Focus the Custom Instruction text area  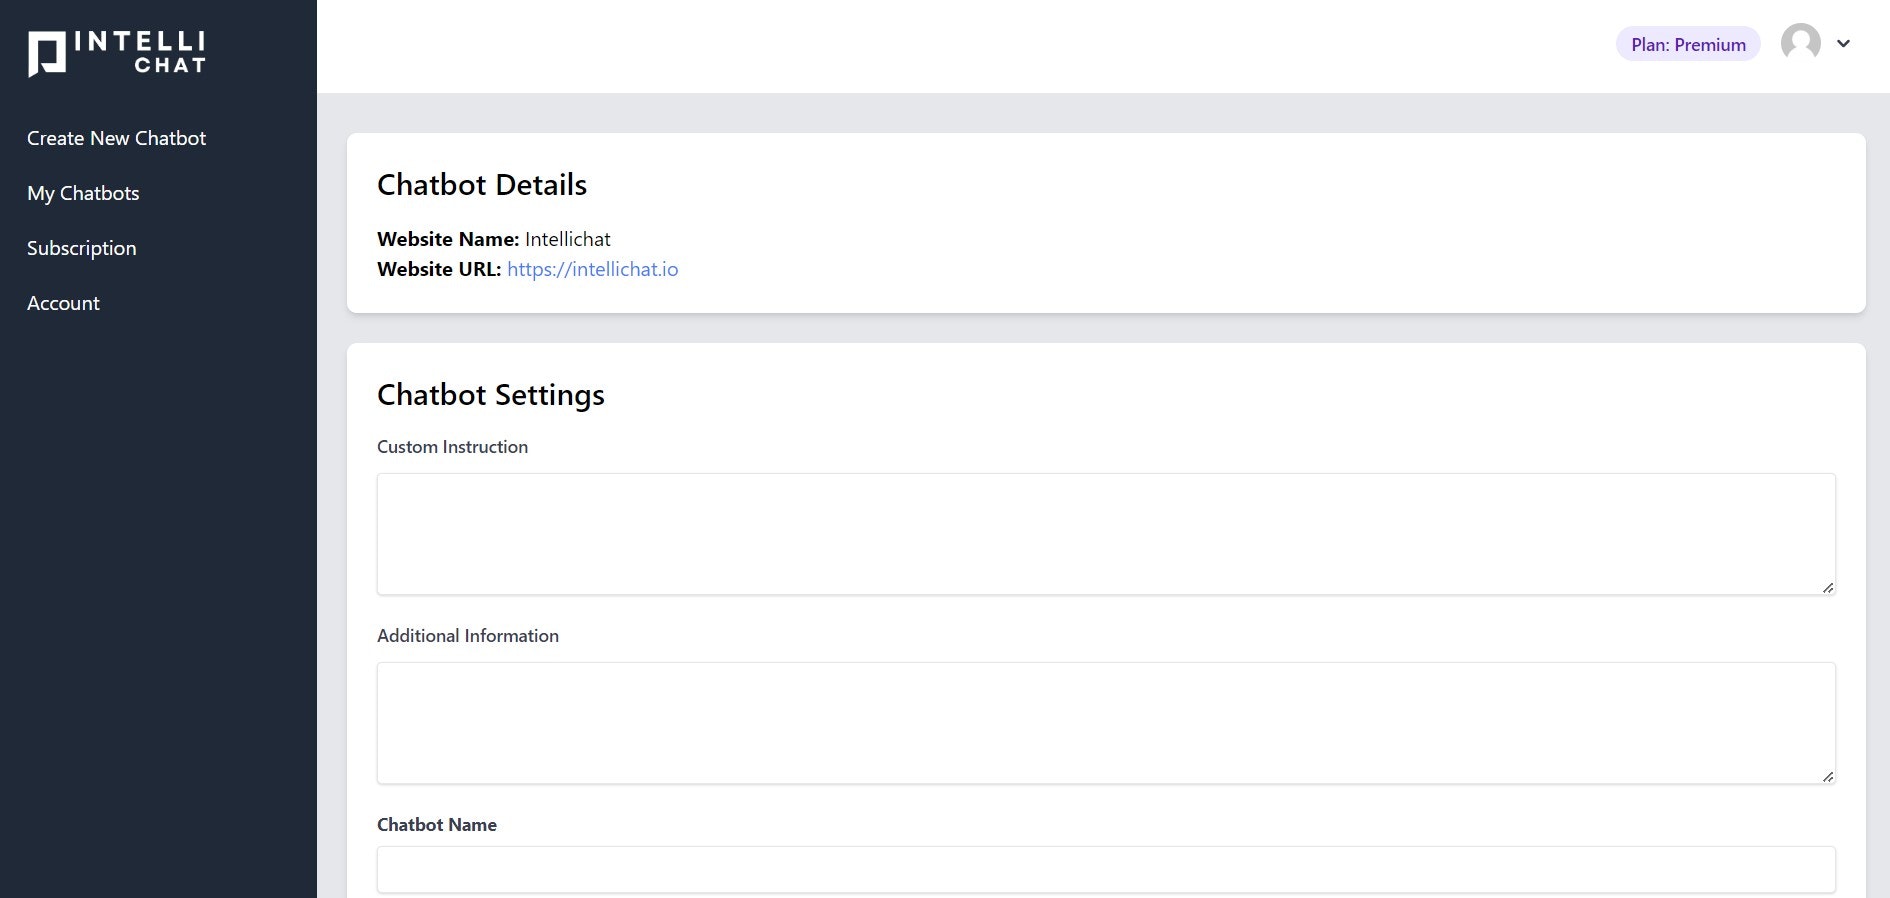point(1105,534)
